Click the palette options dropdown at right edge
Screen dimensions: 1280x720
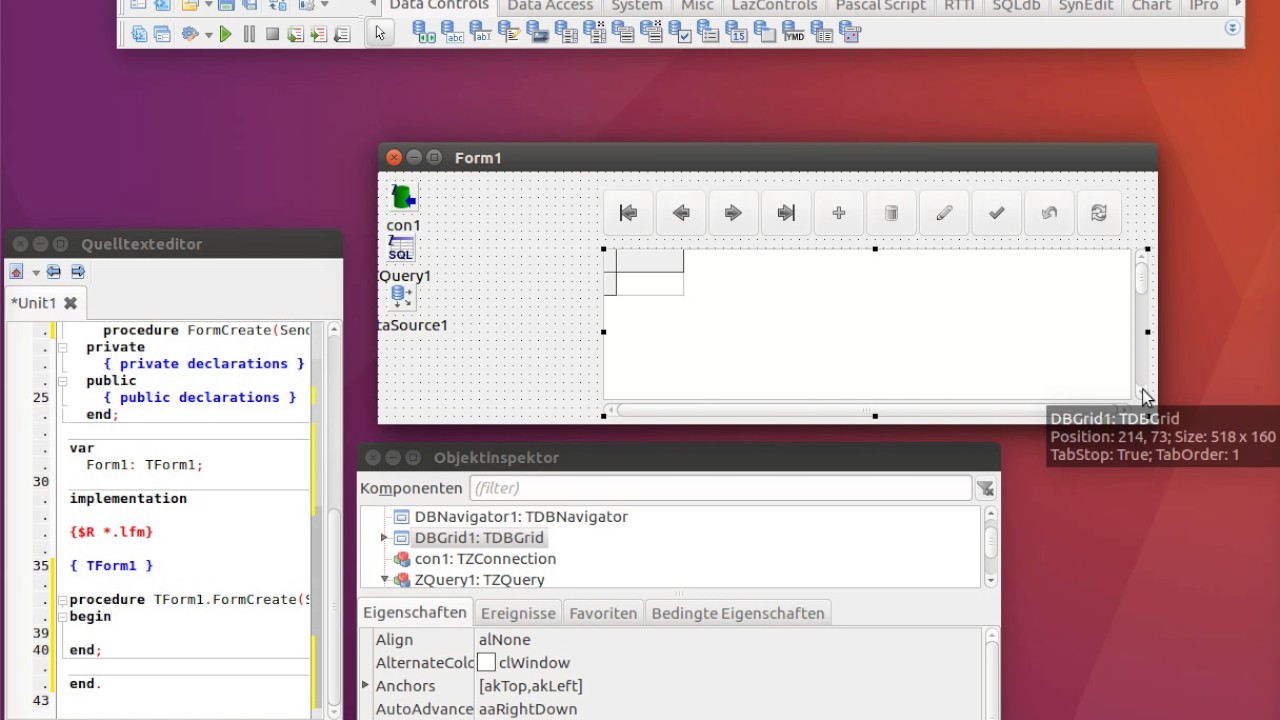(1232, 29)
